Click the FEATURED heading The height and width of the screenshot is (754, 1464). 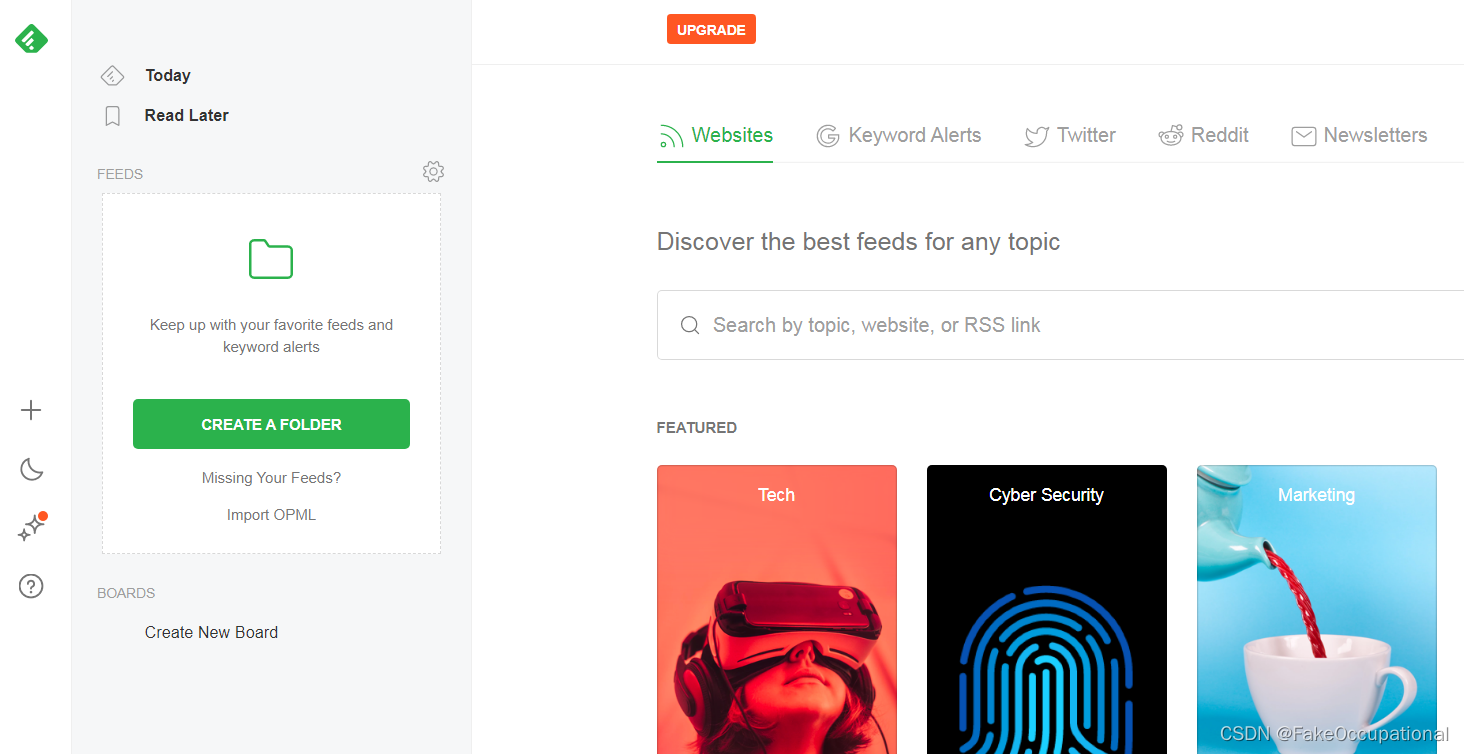click(697, 428)
